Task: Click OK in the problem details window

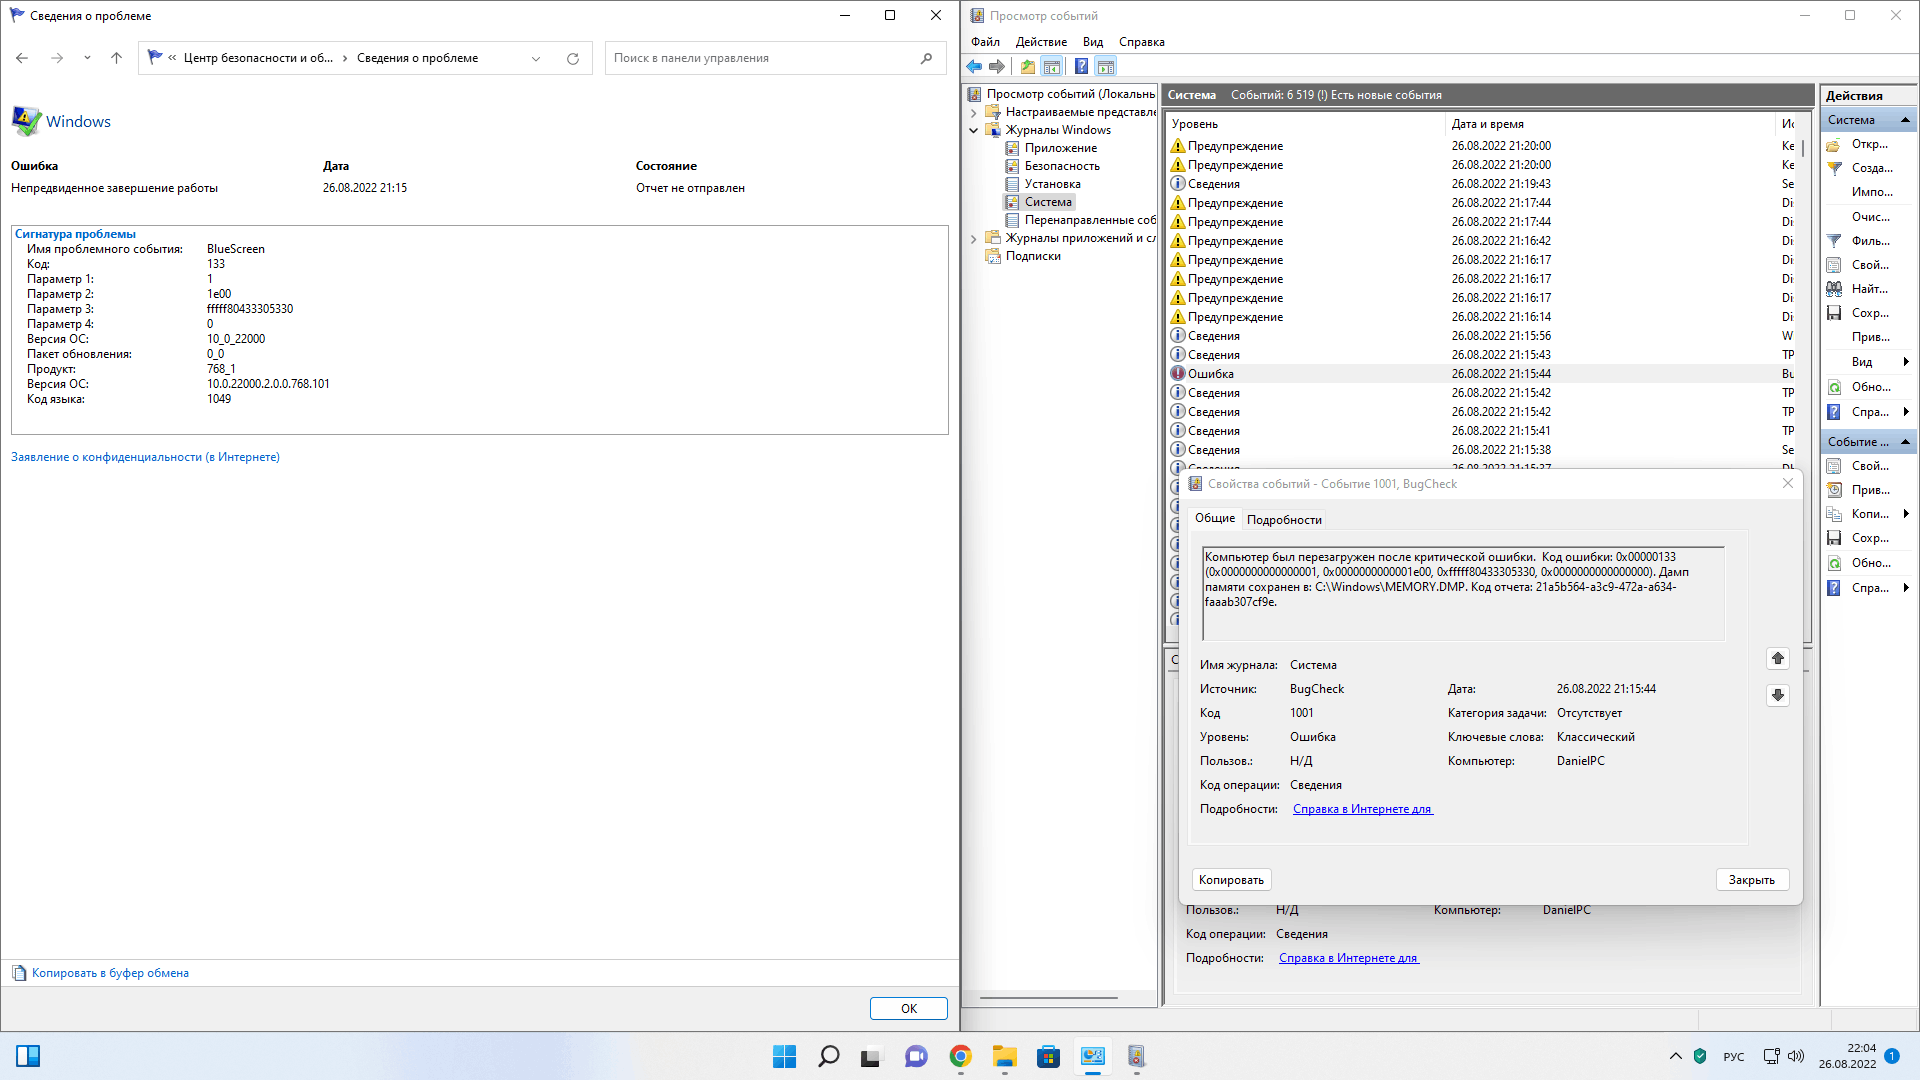Action: [x=909, y=1008]
